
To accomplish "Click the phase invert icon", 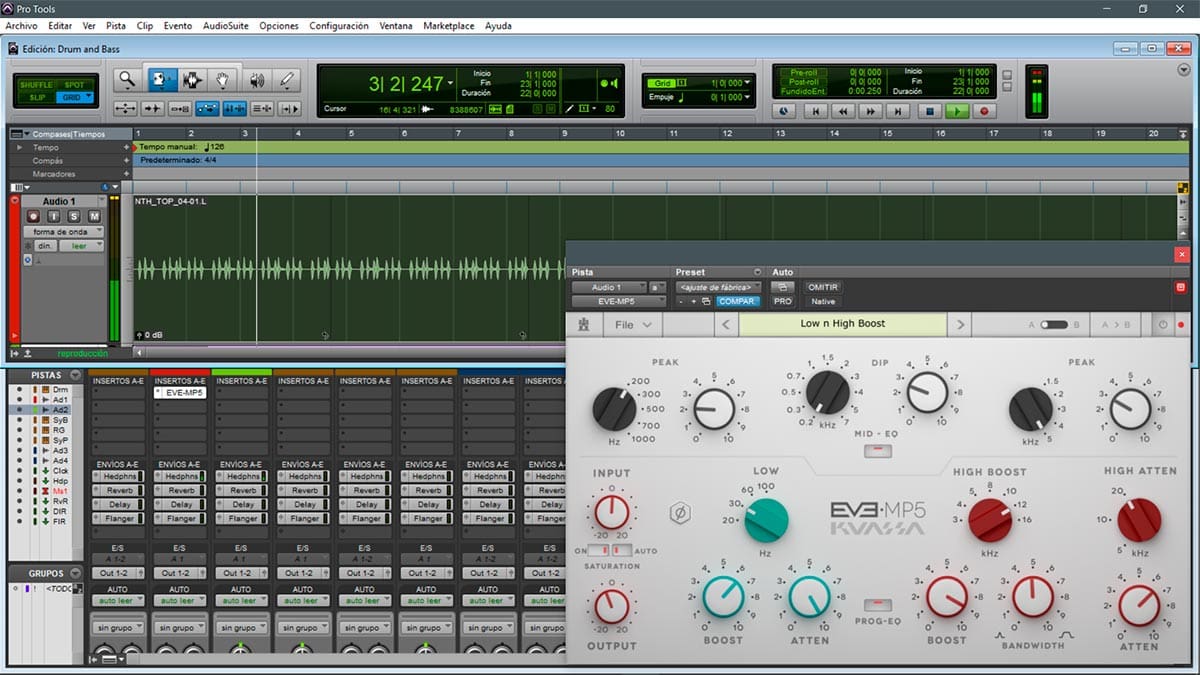I will [680, 514].
